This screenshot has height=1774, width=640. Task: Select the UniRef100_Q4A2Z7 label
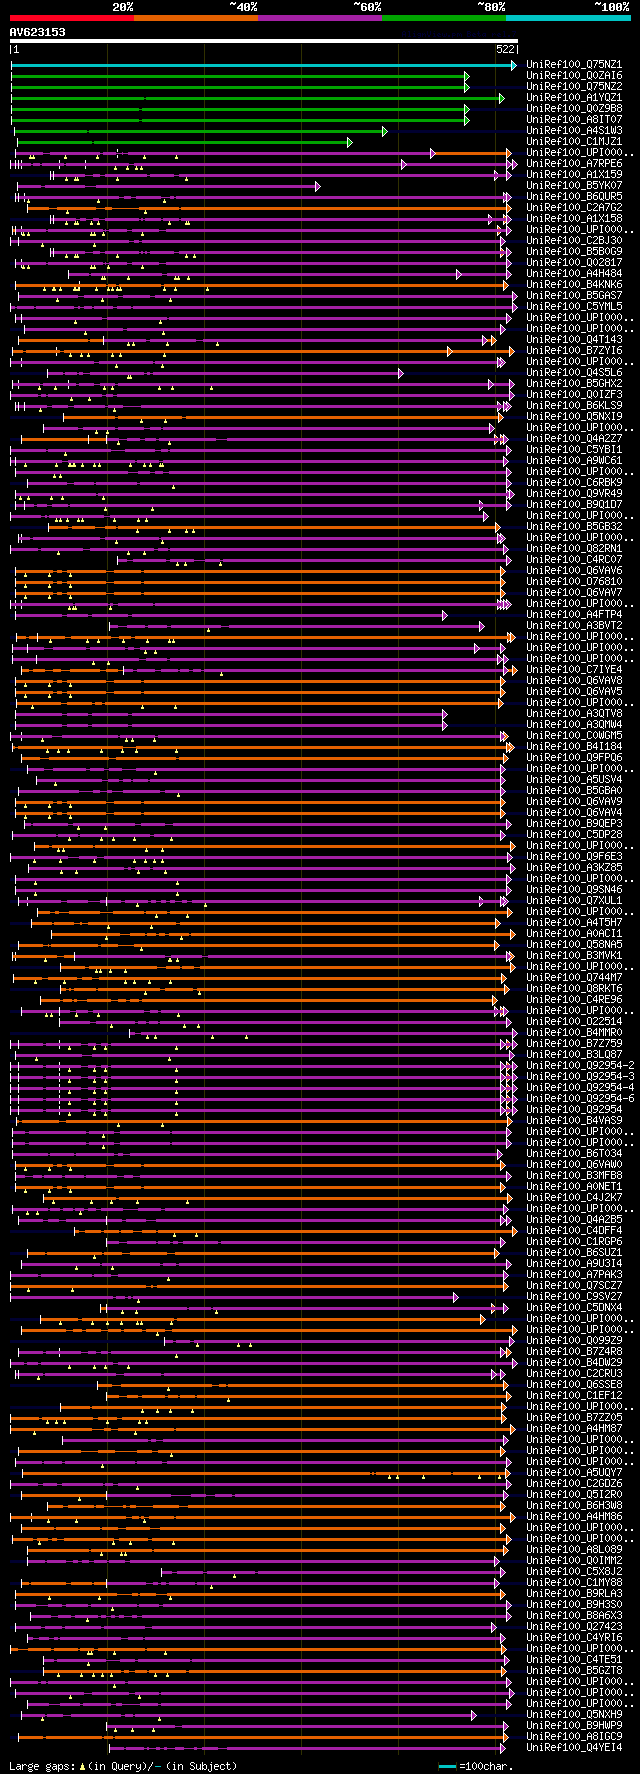point(574,439)
